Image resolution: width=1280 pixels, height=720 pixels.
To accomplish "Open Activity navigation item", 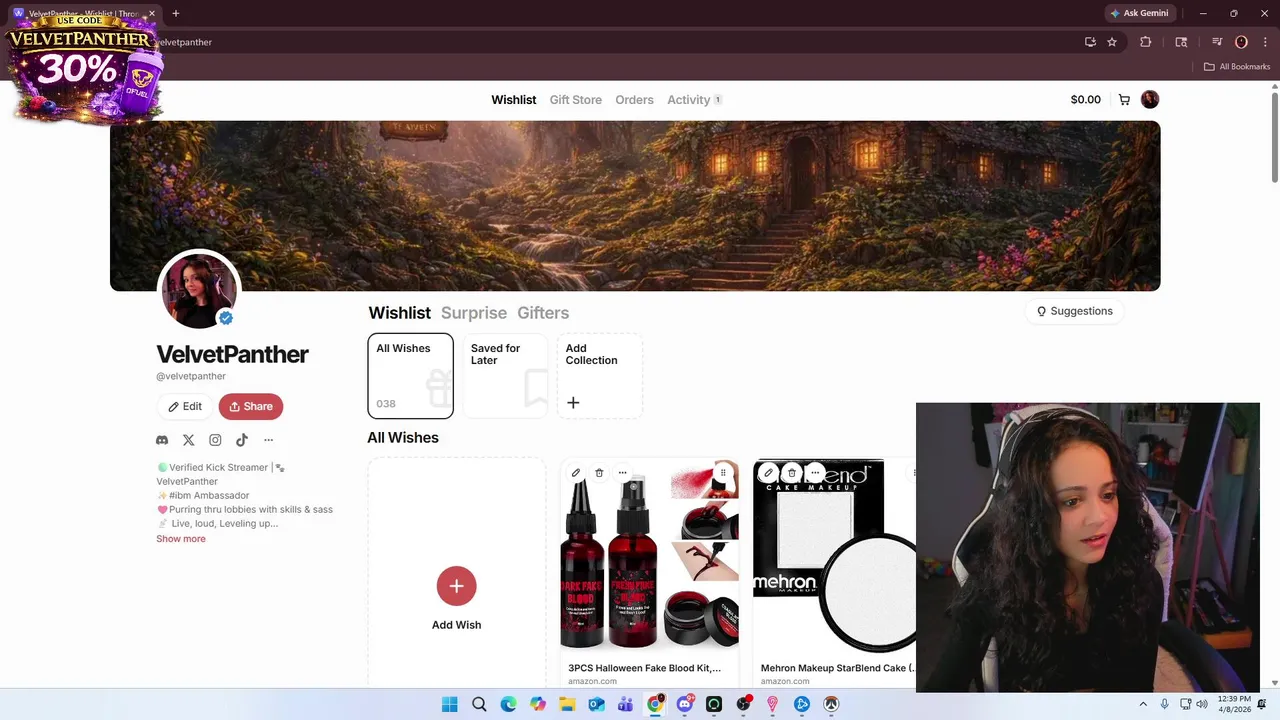I will 694,100.
